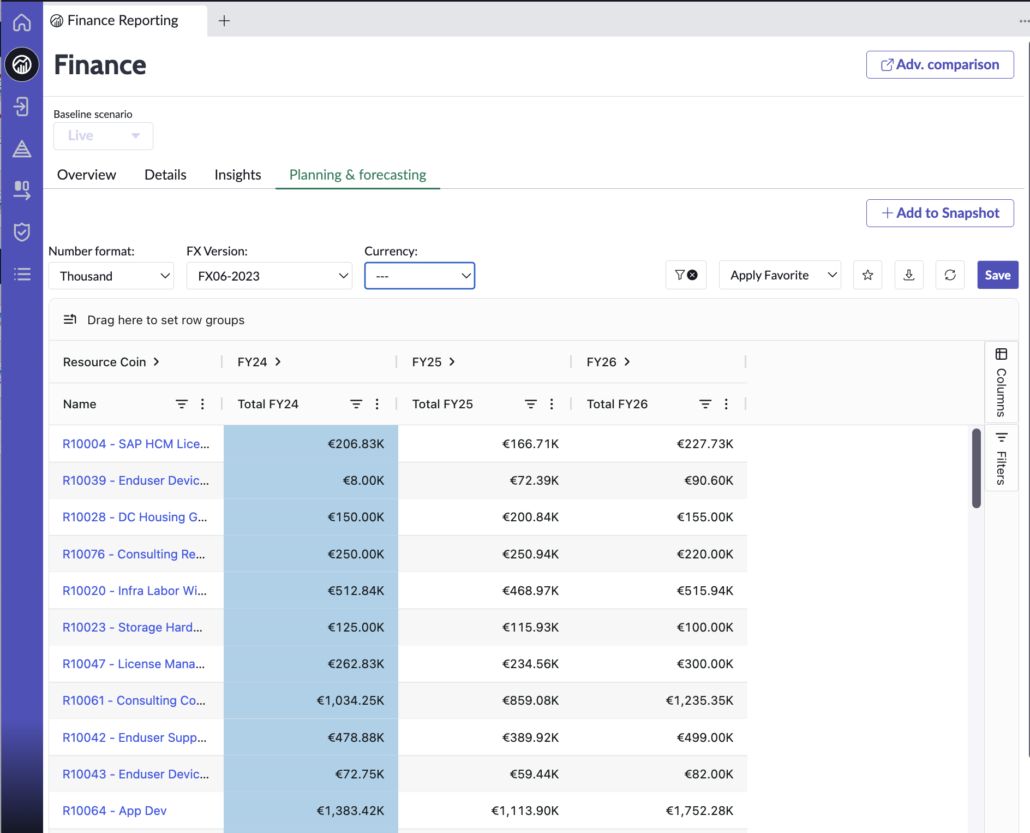
Task: Switch to the Overview tab
Action: pyautogui.click(x=86, y=175)
